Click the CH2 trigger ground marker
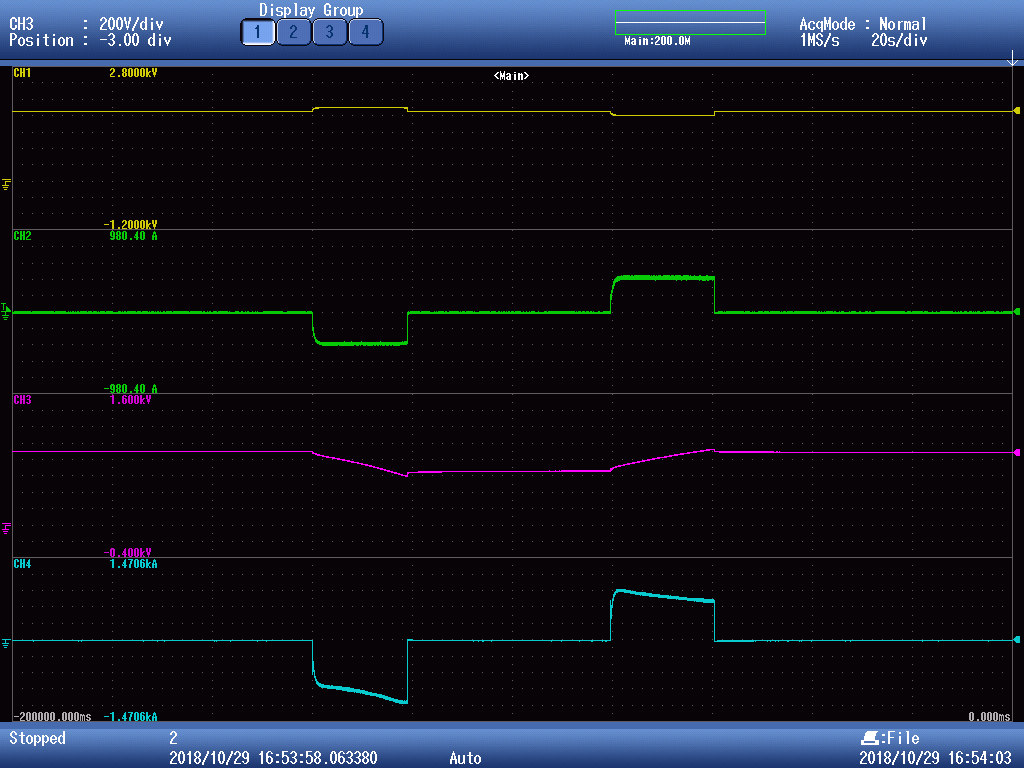The image size is (1024, 768). (x=6, y=311)
